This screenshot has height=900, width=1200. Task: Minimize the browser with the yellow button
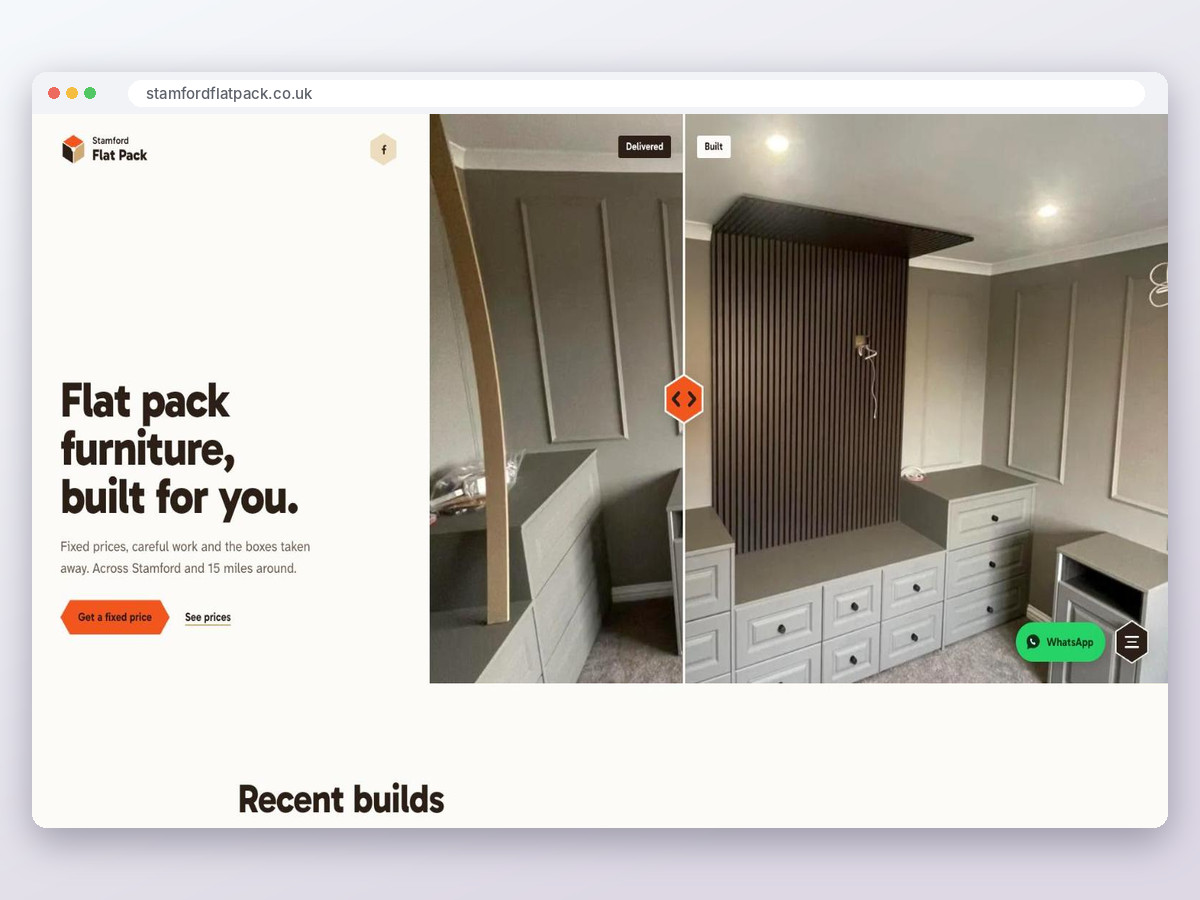[72, 93]
